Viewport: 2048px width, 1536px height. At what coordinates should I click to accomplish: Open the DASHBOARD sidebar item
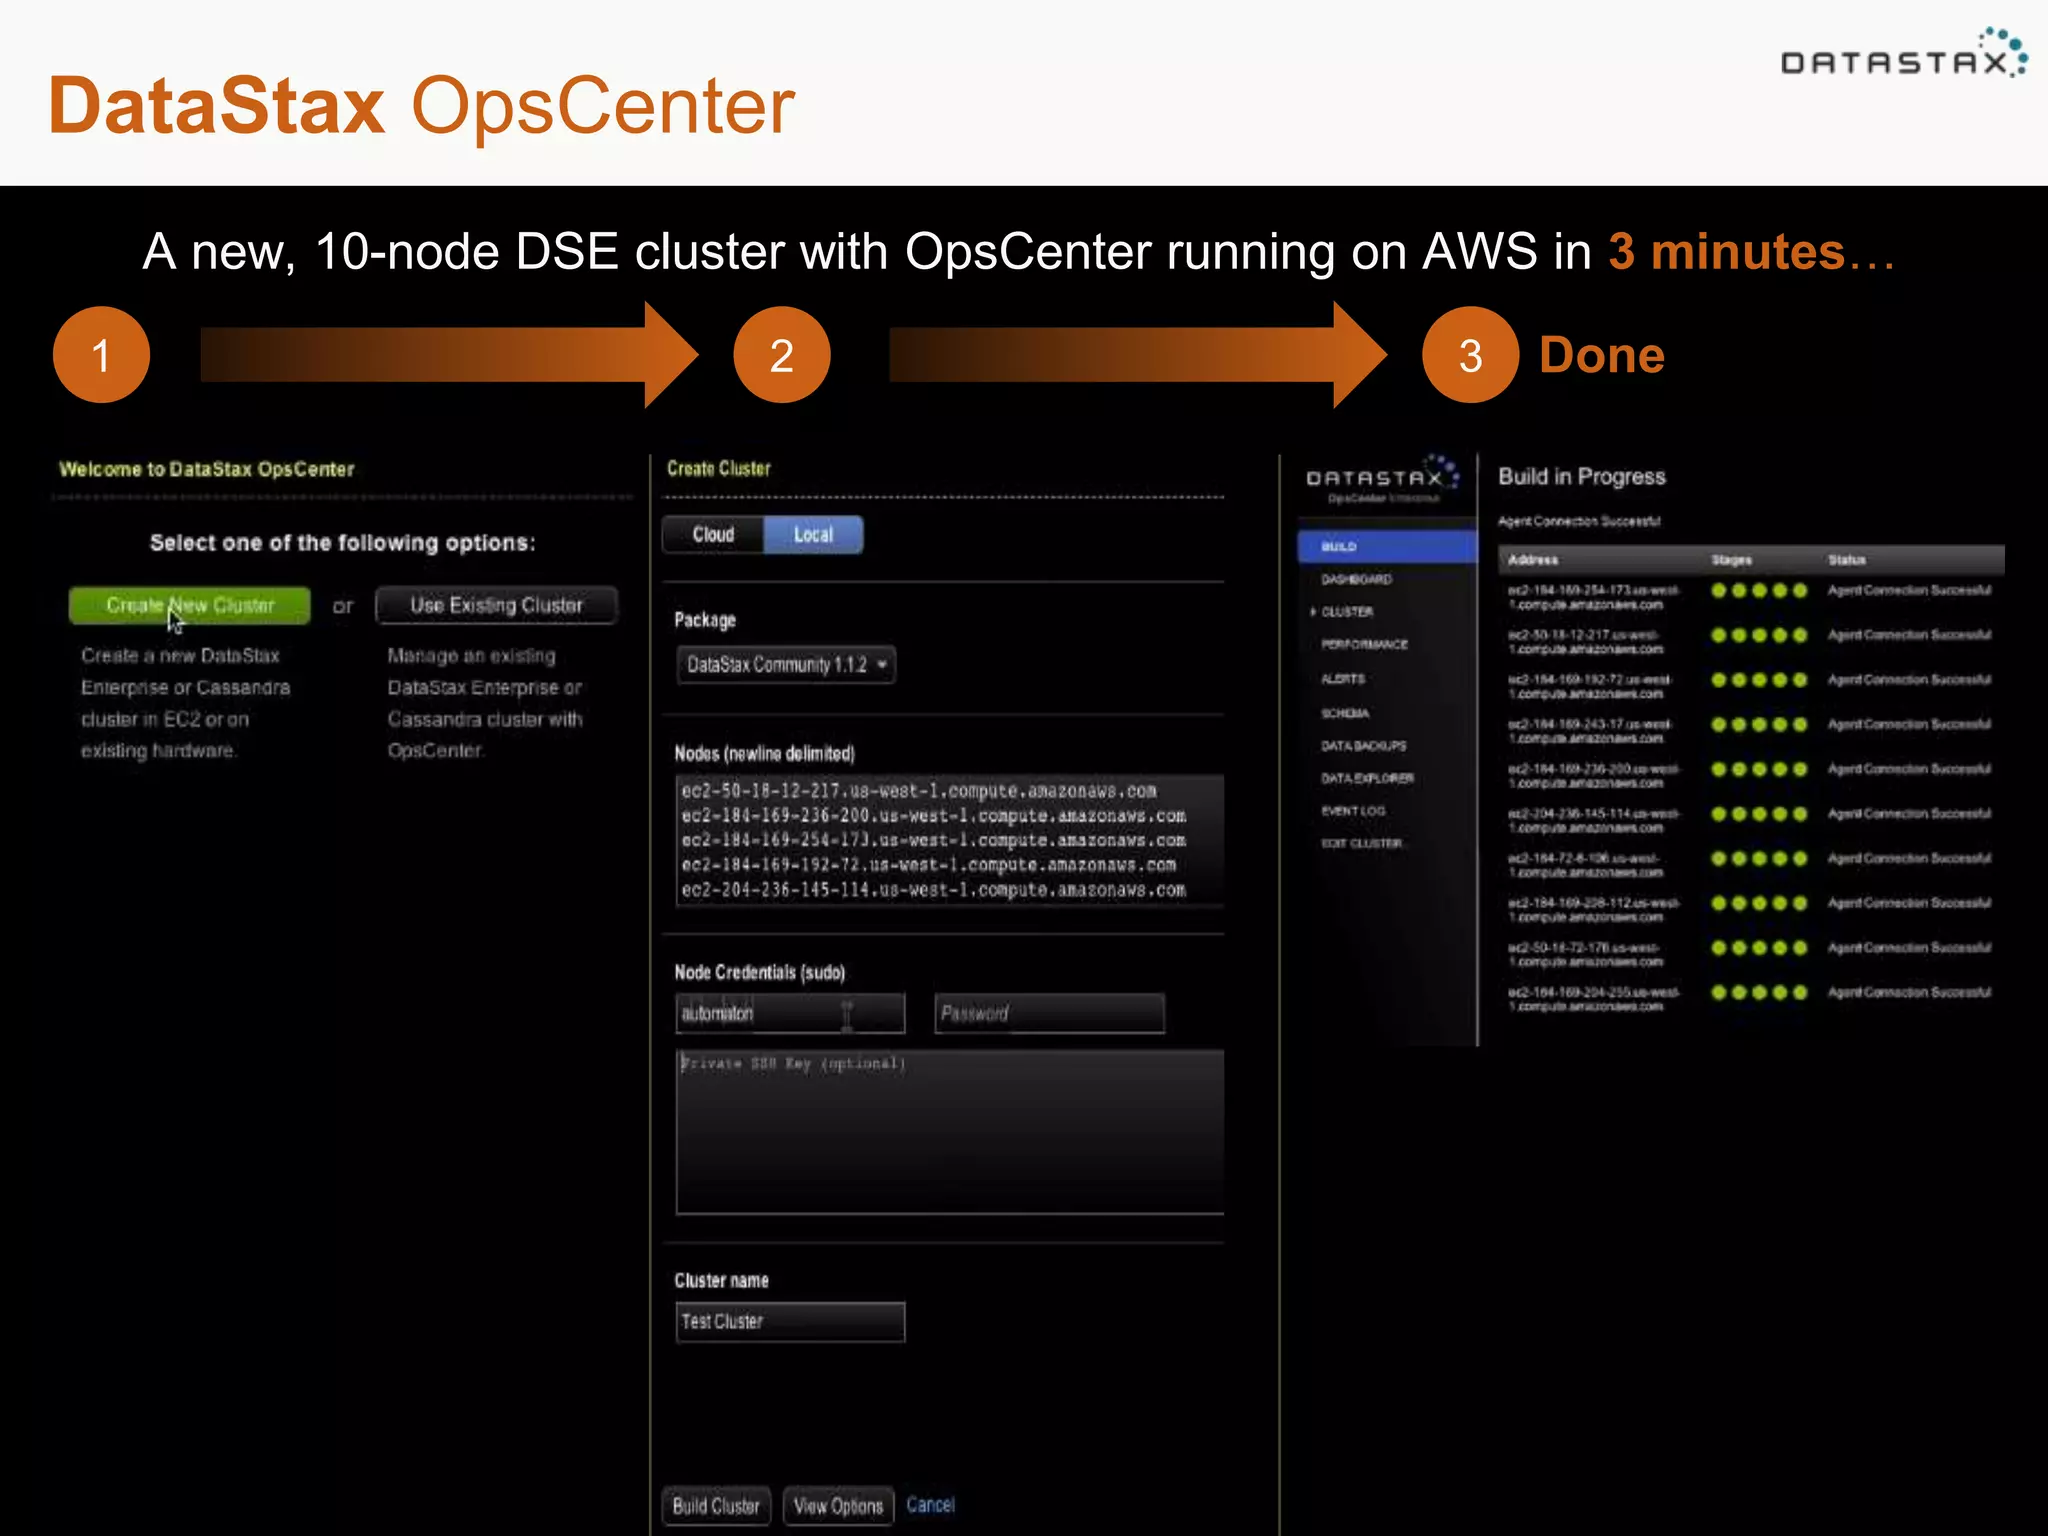pos(1356,580)
